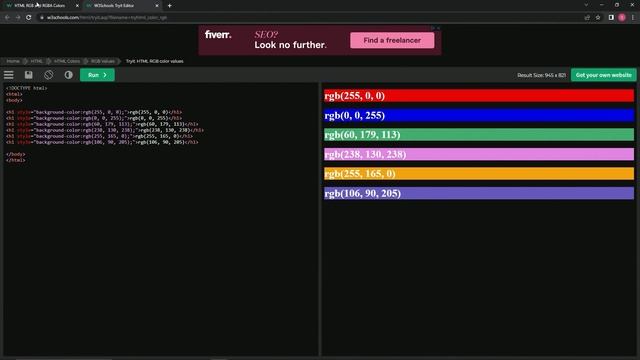Click the code line with rgb(106, 90, 205)
The height and width of the screenshot is (360, 640).
(x=102, y=142)
